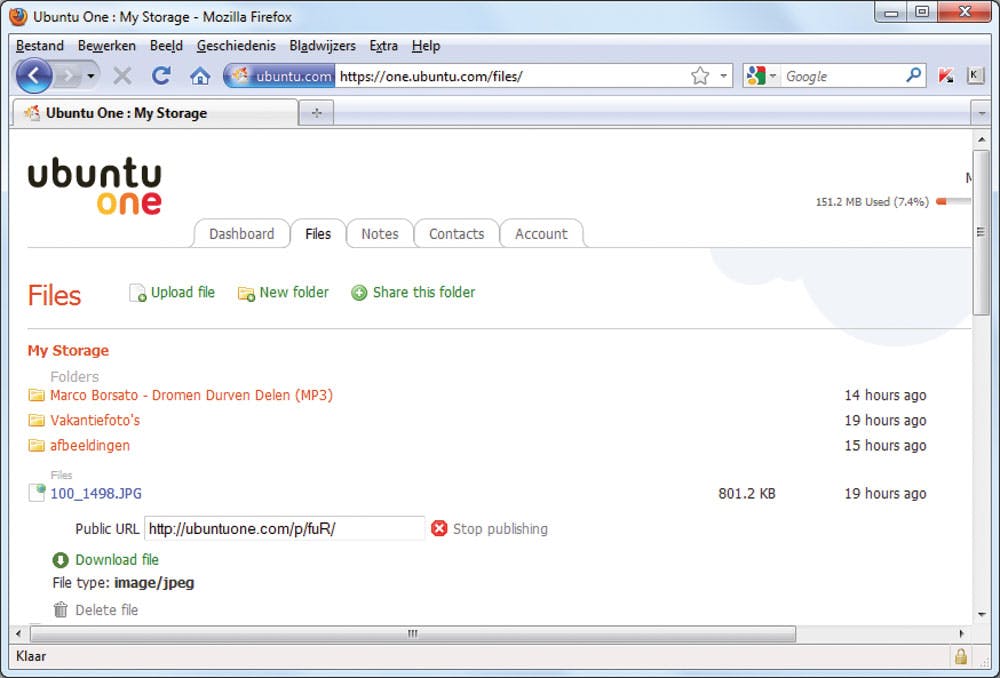
Task: Click folder icon beside Vakantiefoto's
Action: point(36,420)
